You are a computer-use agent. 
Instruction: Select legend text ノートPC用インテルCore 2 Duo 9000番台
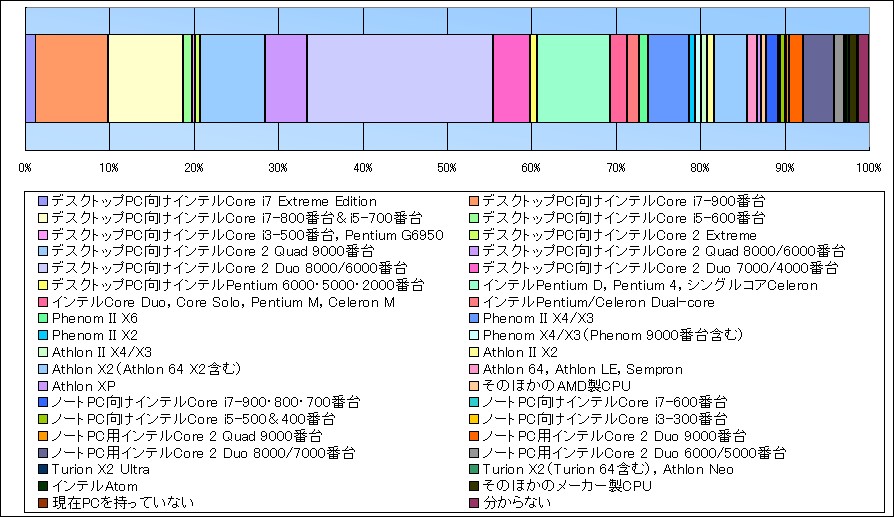pyautogui.click(x=615, y=436)
